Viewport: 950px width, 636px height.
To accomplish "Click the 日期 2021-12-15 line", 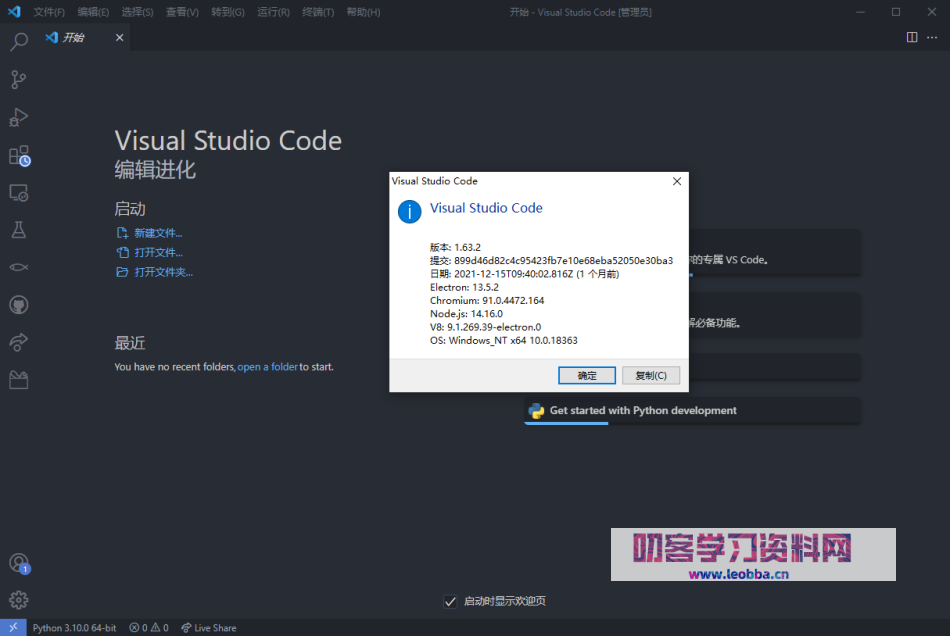I will coord(525,274).
